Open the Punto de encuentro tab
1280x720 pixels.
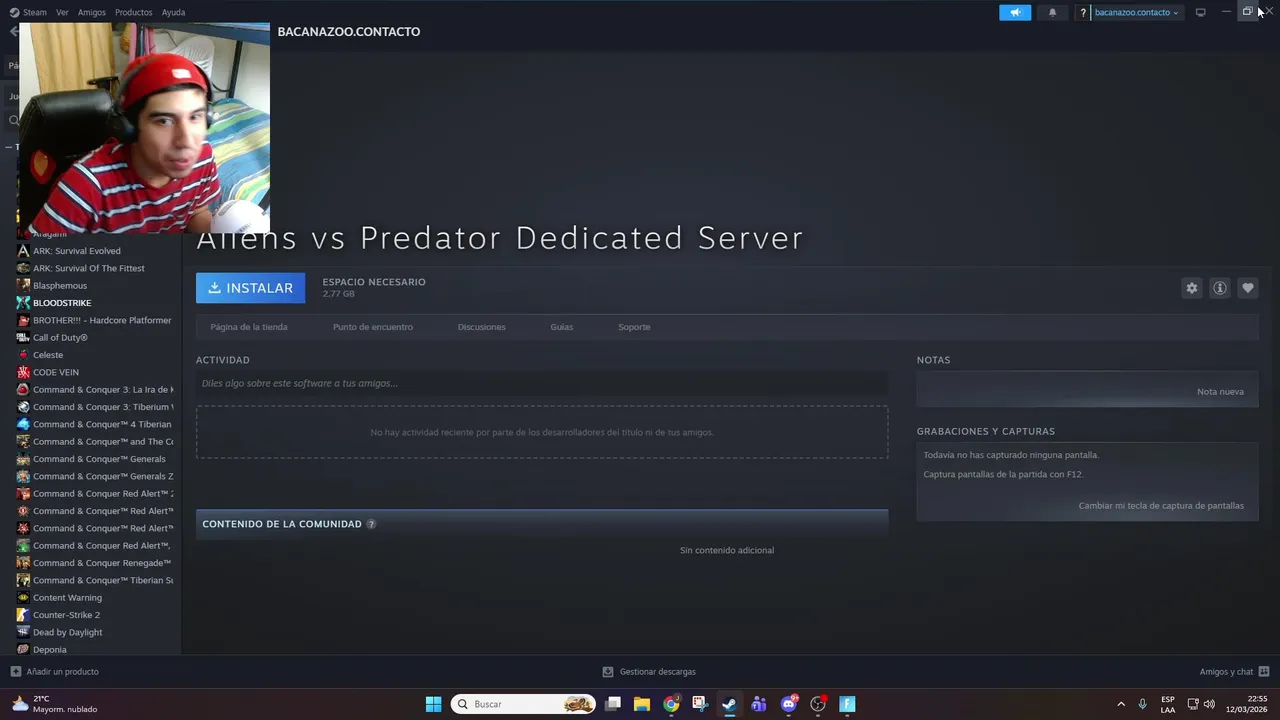click(x=373, y=327)
